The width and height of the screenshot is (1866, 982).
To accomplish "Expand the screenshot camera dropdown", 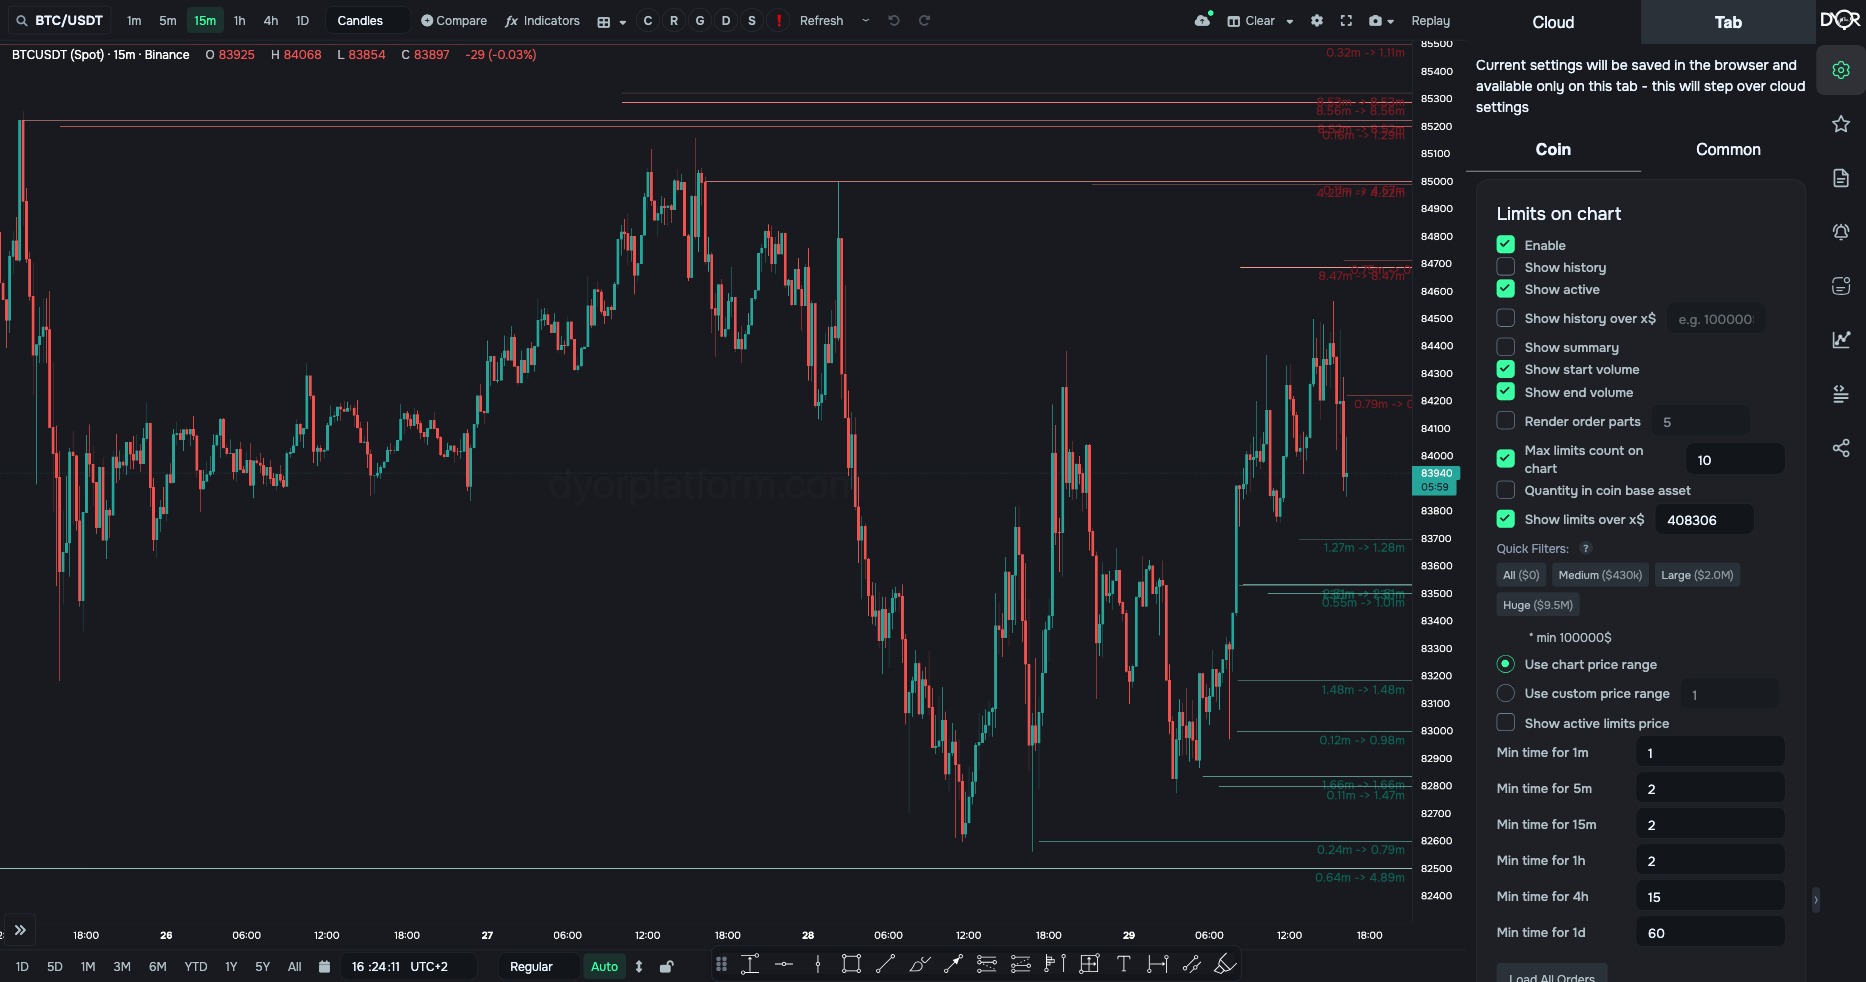I will [x=1391, y=21].
